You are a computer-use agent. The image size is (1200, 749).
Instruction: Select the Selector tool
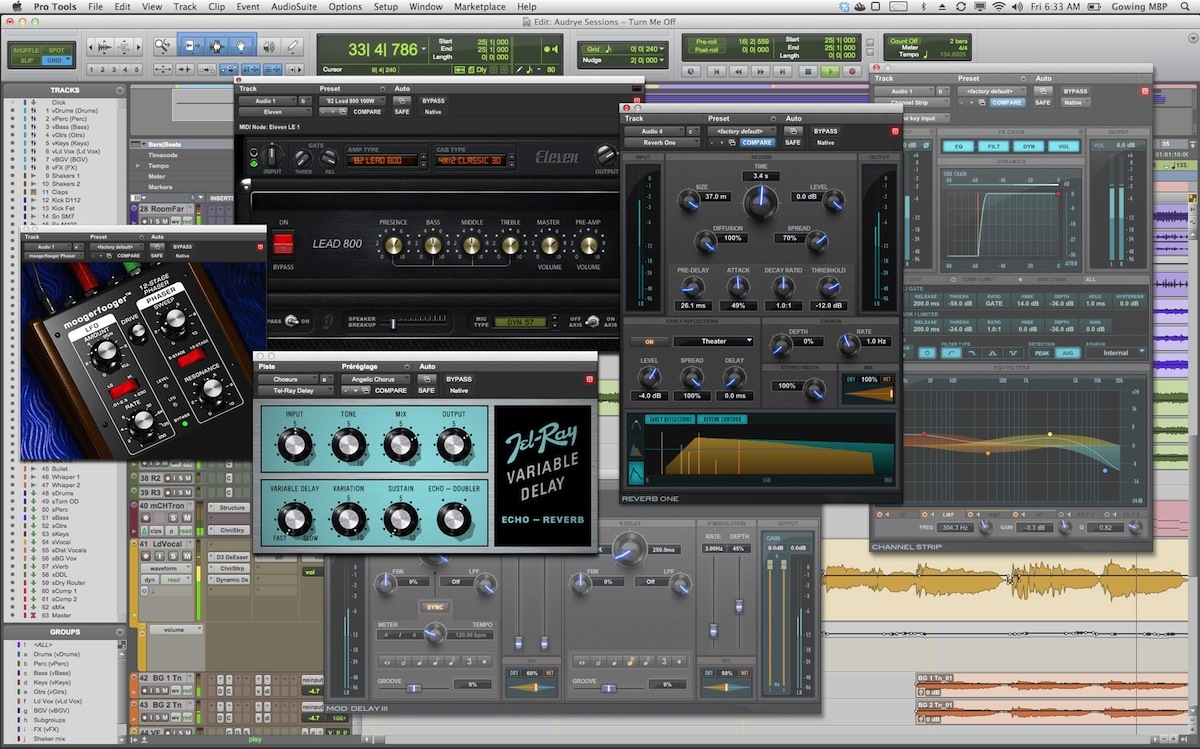tap(215, 46)
